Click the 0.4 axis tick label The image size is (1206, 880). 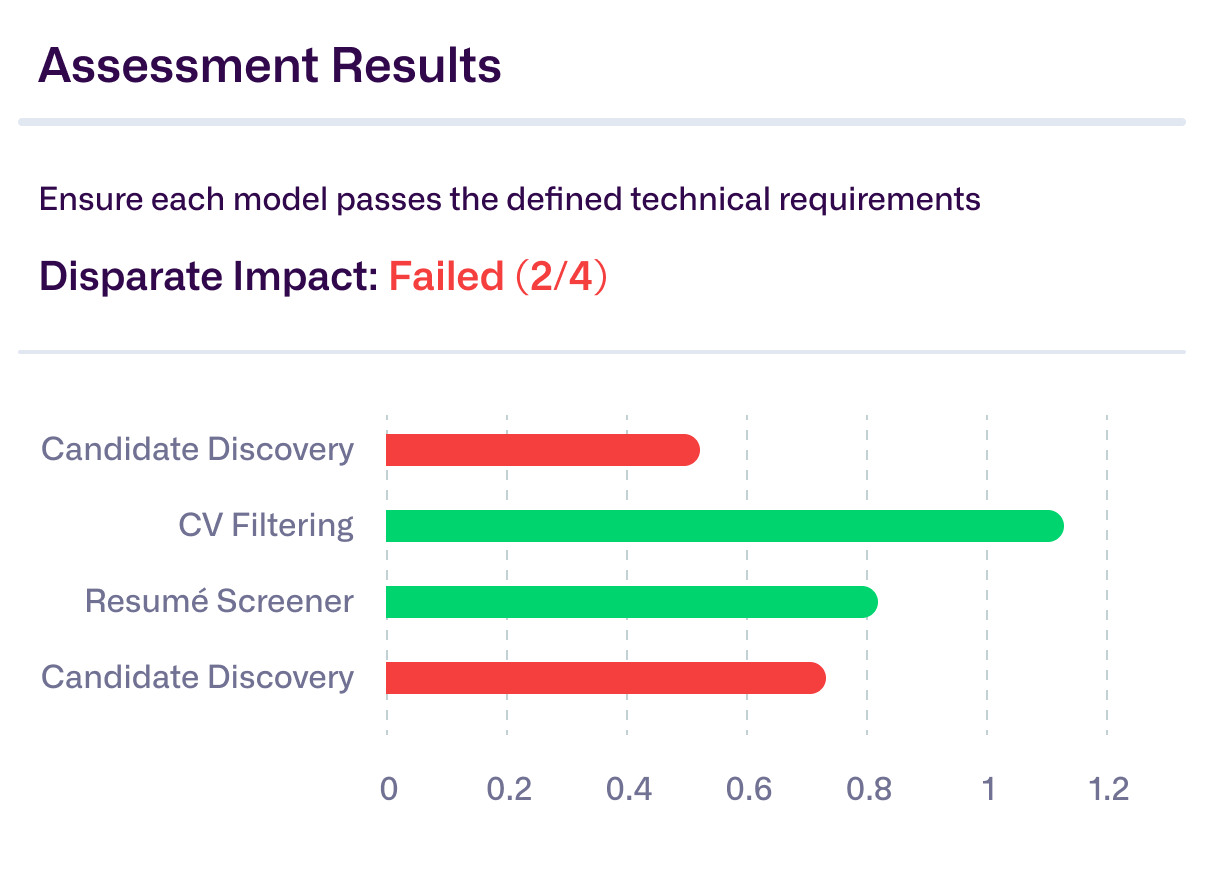pyautogui.click(x=628, y=789)
